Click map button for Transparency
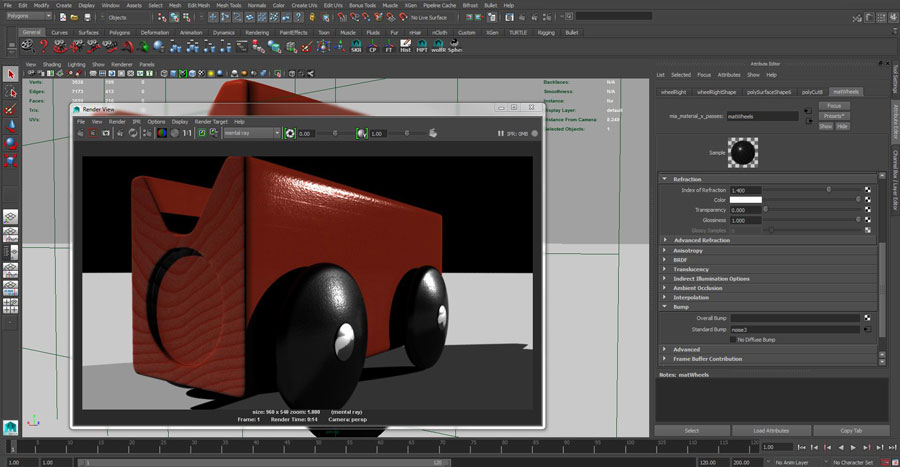 (867, 210)
